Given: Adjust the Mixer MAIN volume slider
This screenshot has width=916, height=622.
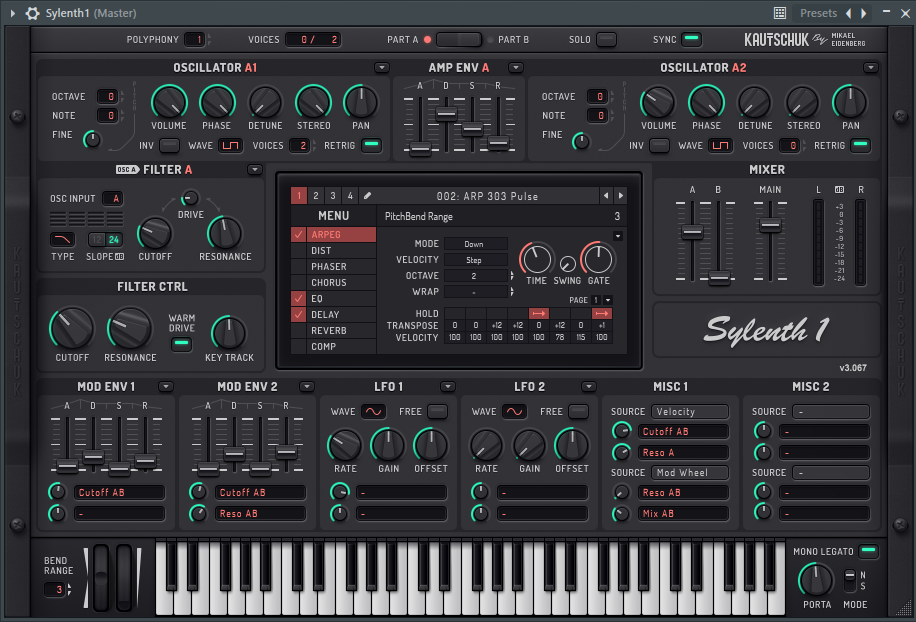Looking at the screenshot, I should 770,225.
